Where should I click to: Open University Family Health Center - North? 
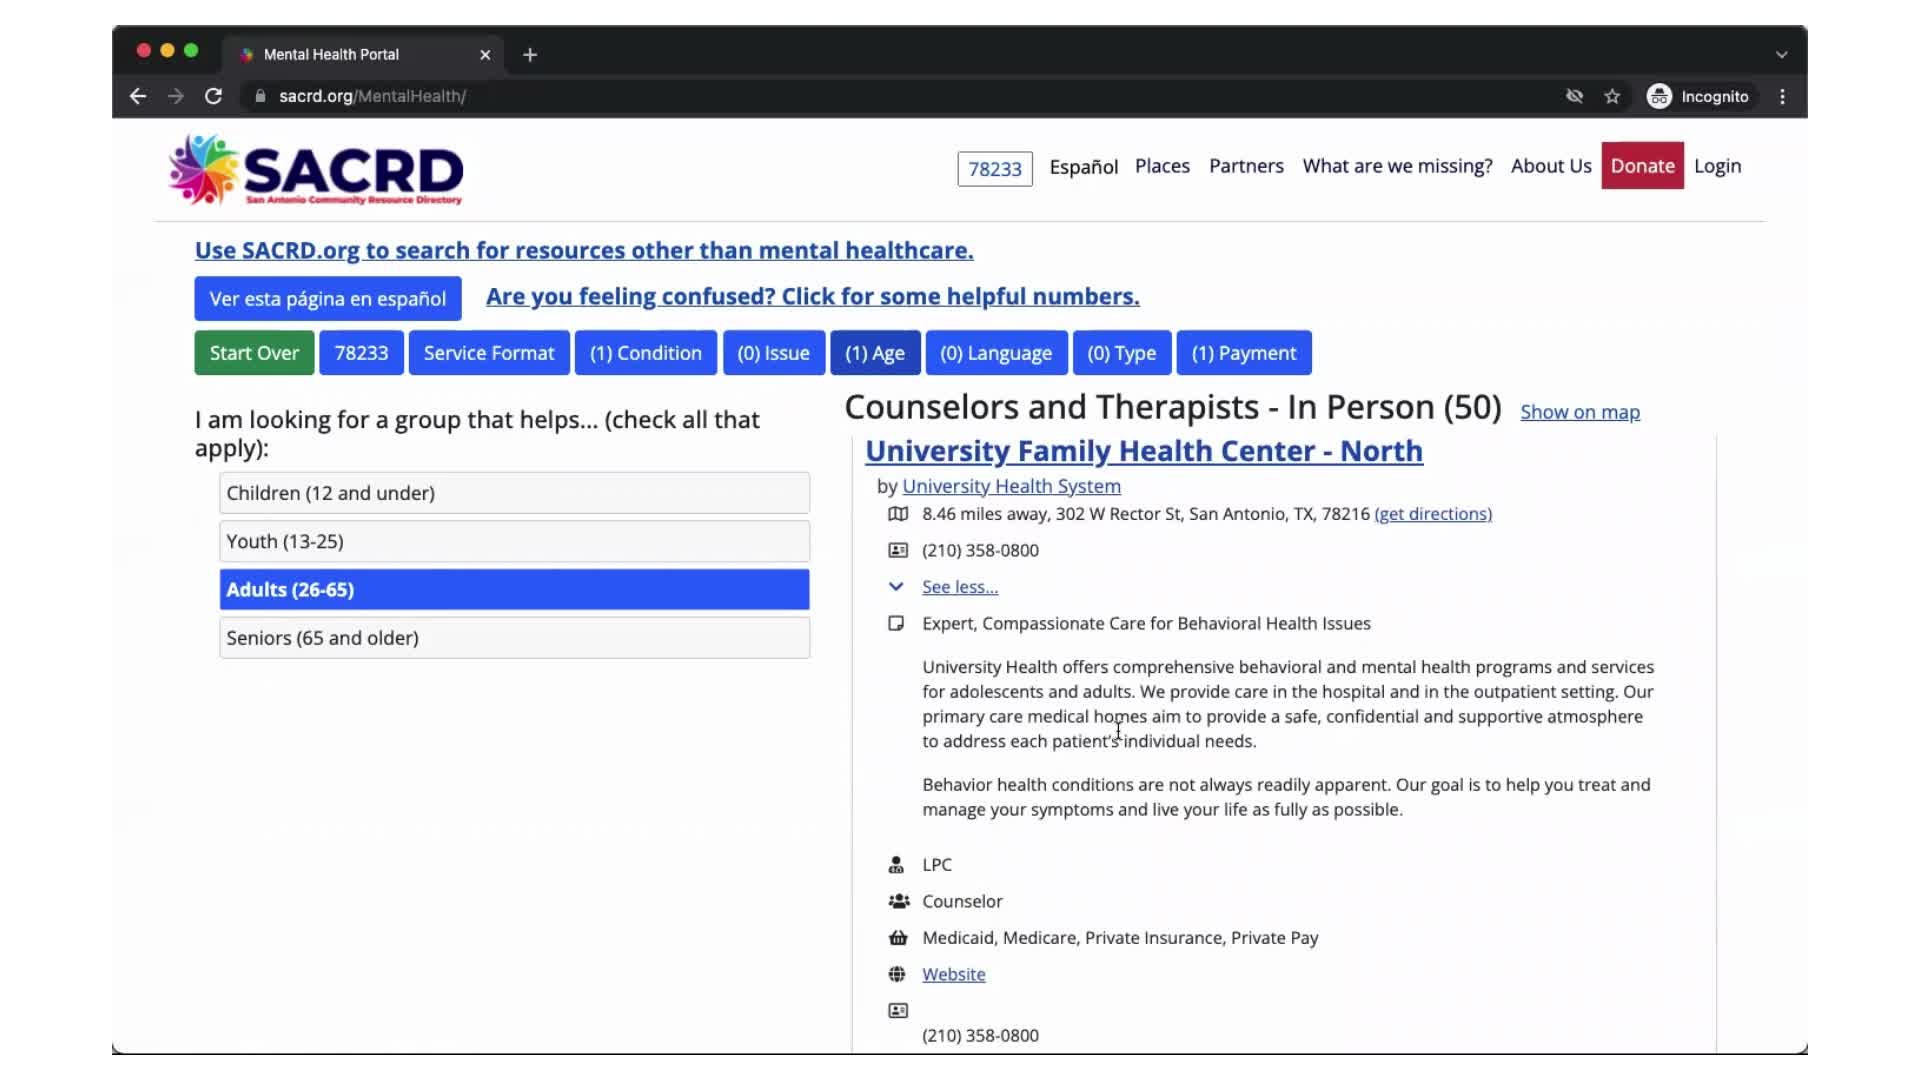pos(1144,451)
